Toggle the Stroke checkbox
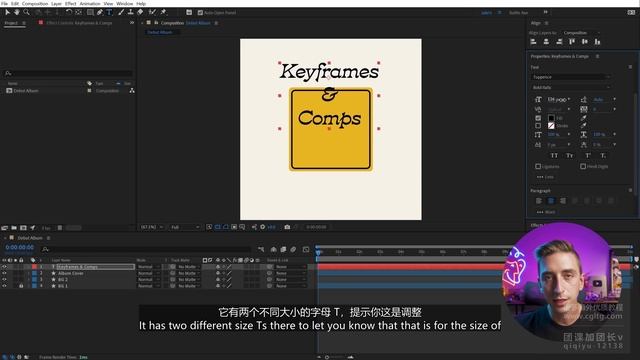 click(538, 126)
